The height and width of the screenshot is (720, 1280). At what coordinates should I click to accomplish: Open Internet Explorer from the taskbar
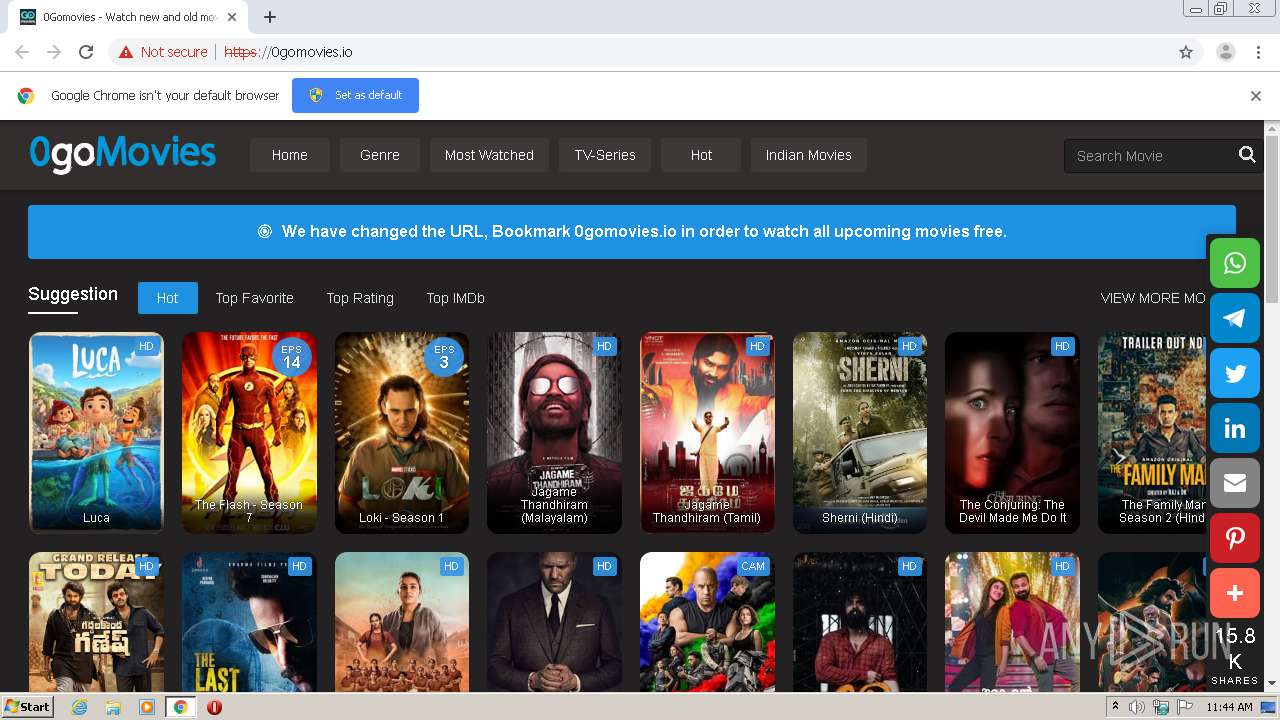point(79,707)
